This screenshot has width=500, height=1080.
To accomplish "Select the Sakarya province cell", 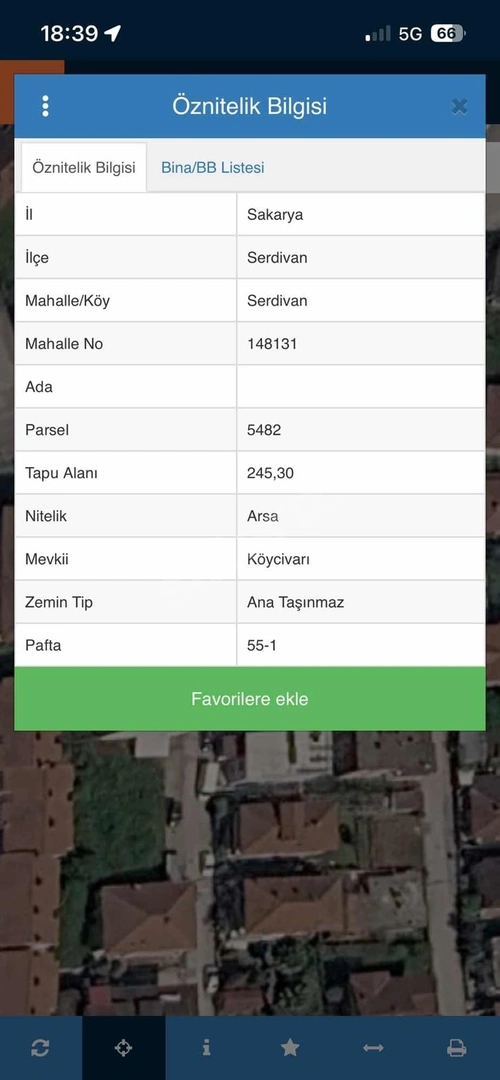I will 361,214.
